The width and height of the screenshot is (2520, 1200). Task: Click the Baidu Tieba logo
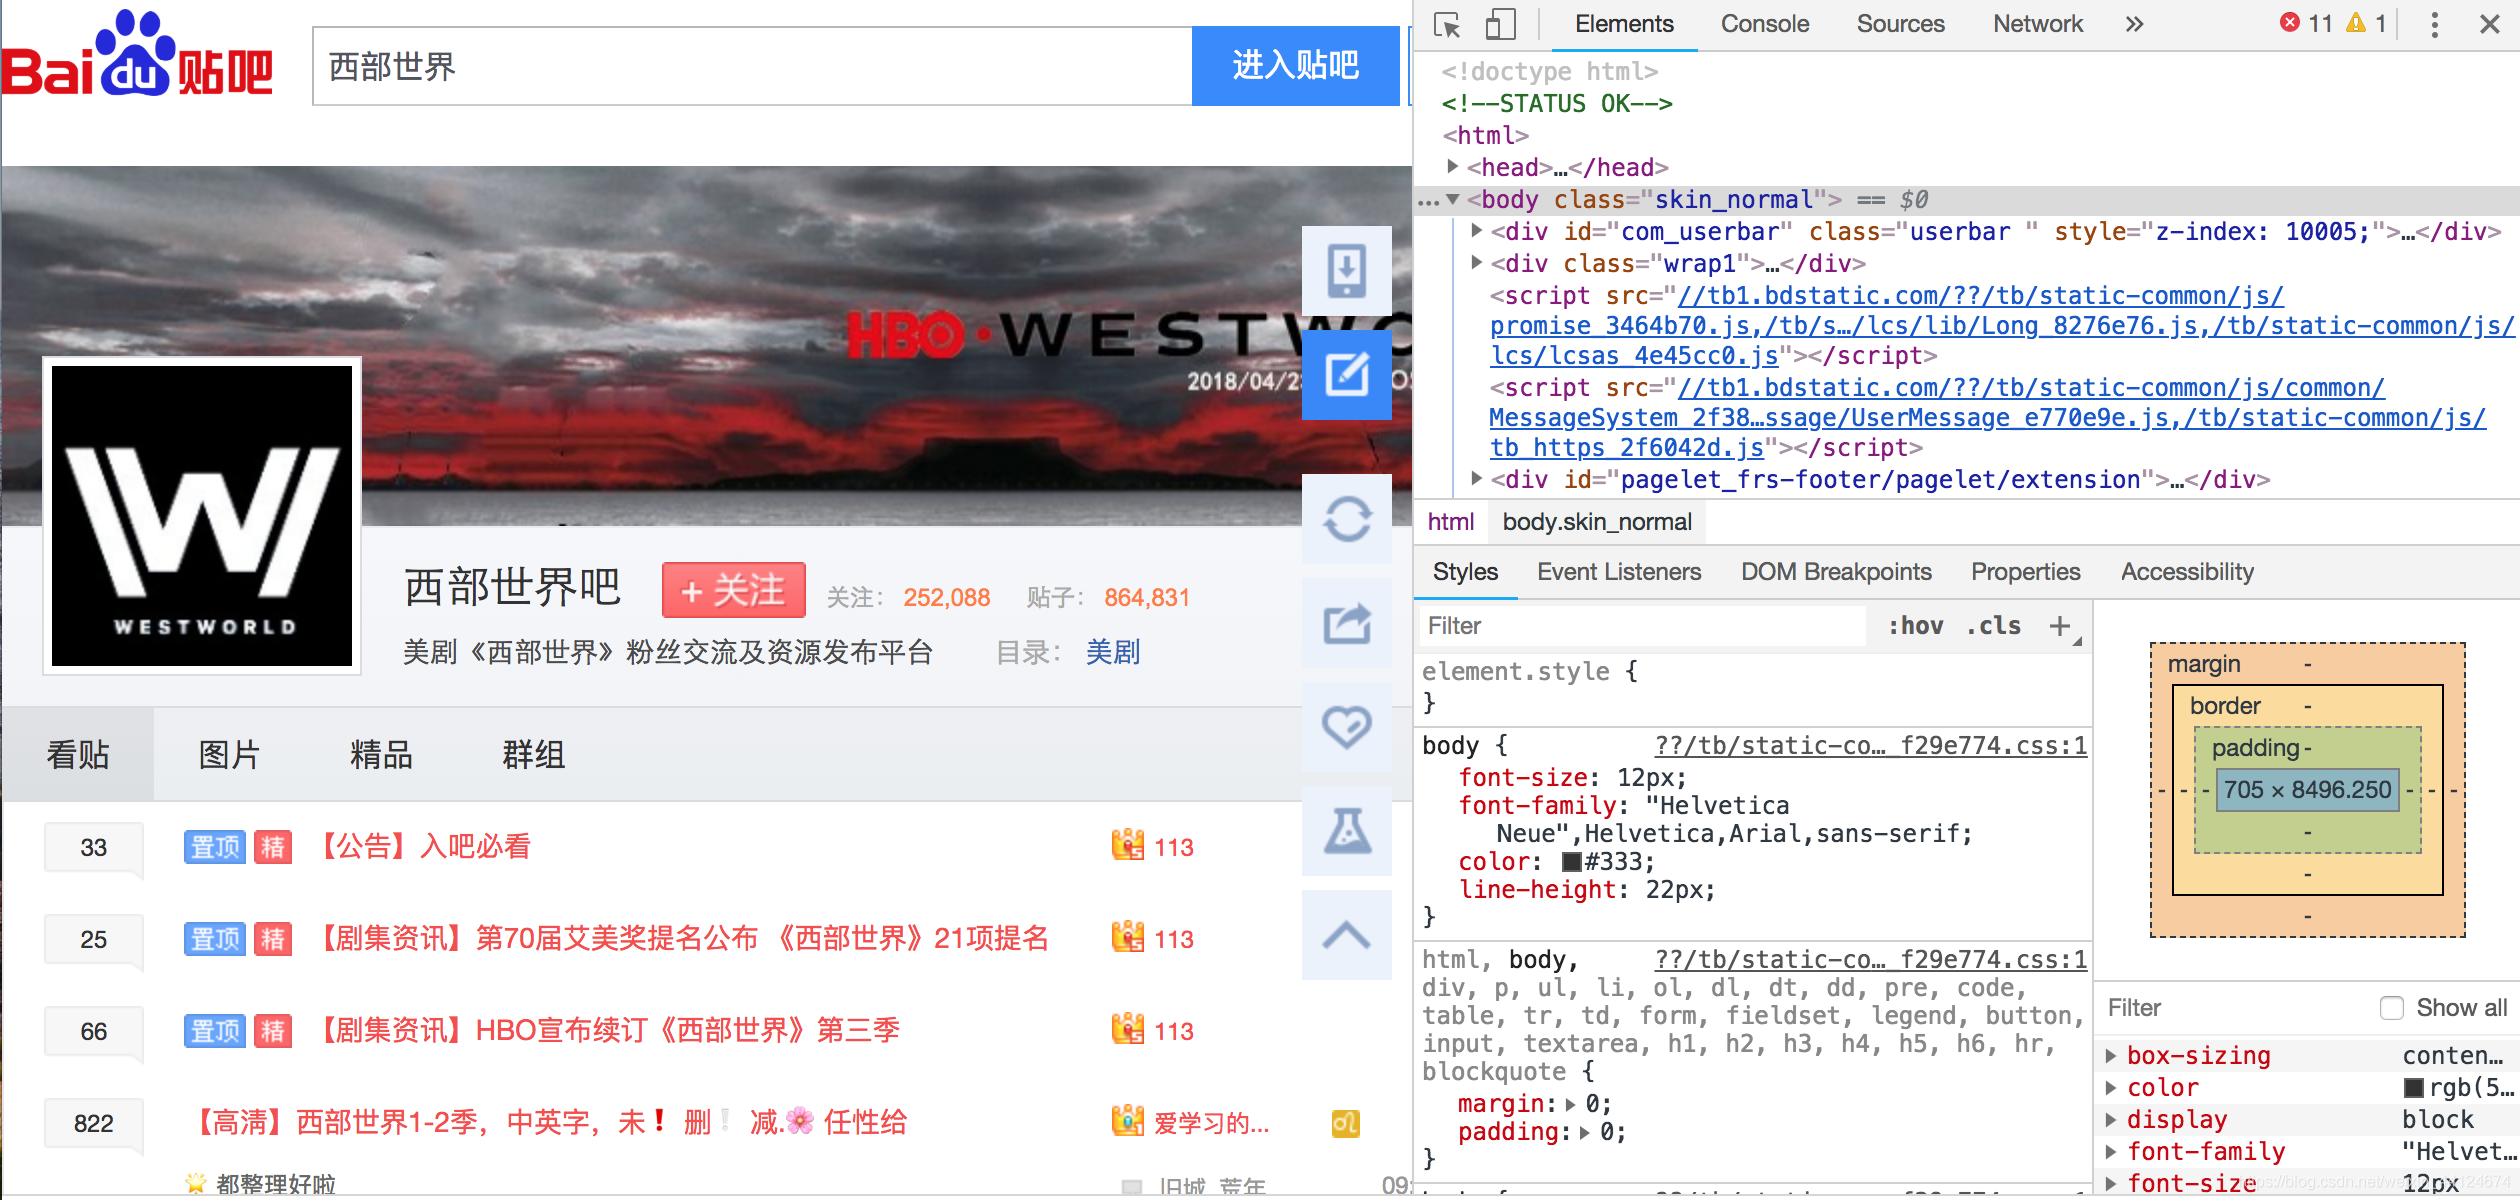click(137, 55)
